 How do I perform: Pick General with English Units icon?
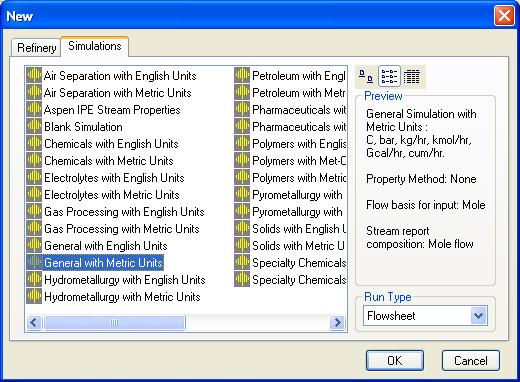pos(34,245)
